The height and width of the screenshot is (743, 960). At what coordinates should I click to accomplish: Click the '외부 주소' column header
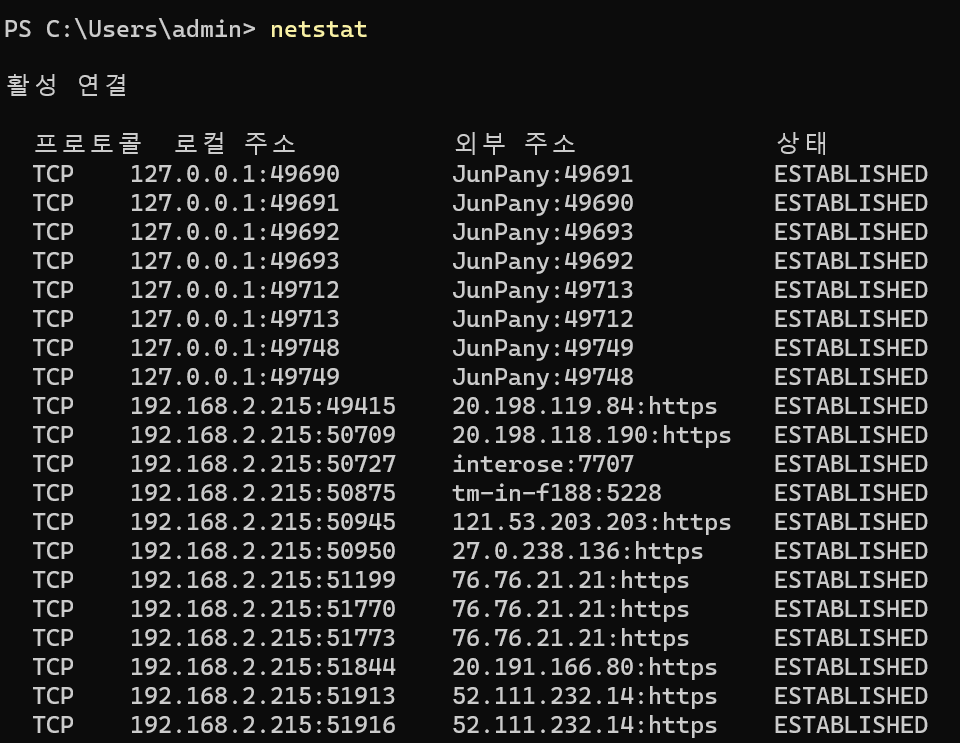click(x=515, y=143)
